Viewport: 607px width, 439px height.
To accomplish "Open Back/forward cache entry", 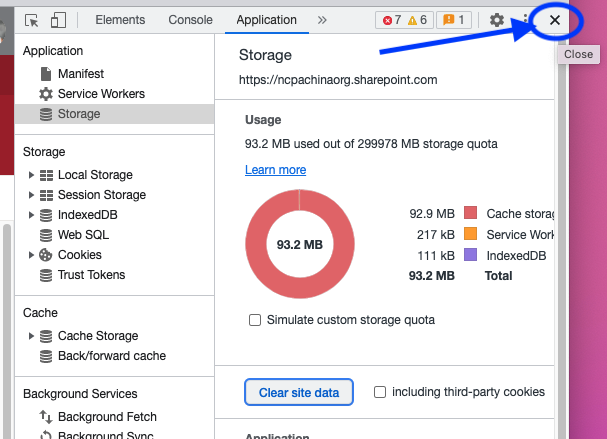I will coord(111,356).
